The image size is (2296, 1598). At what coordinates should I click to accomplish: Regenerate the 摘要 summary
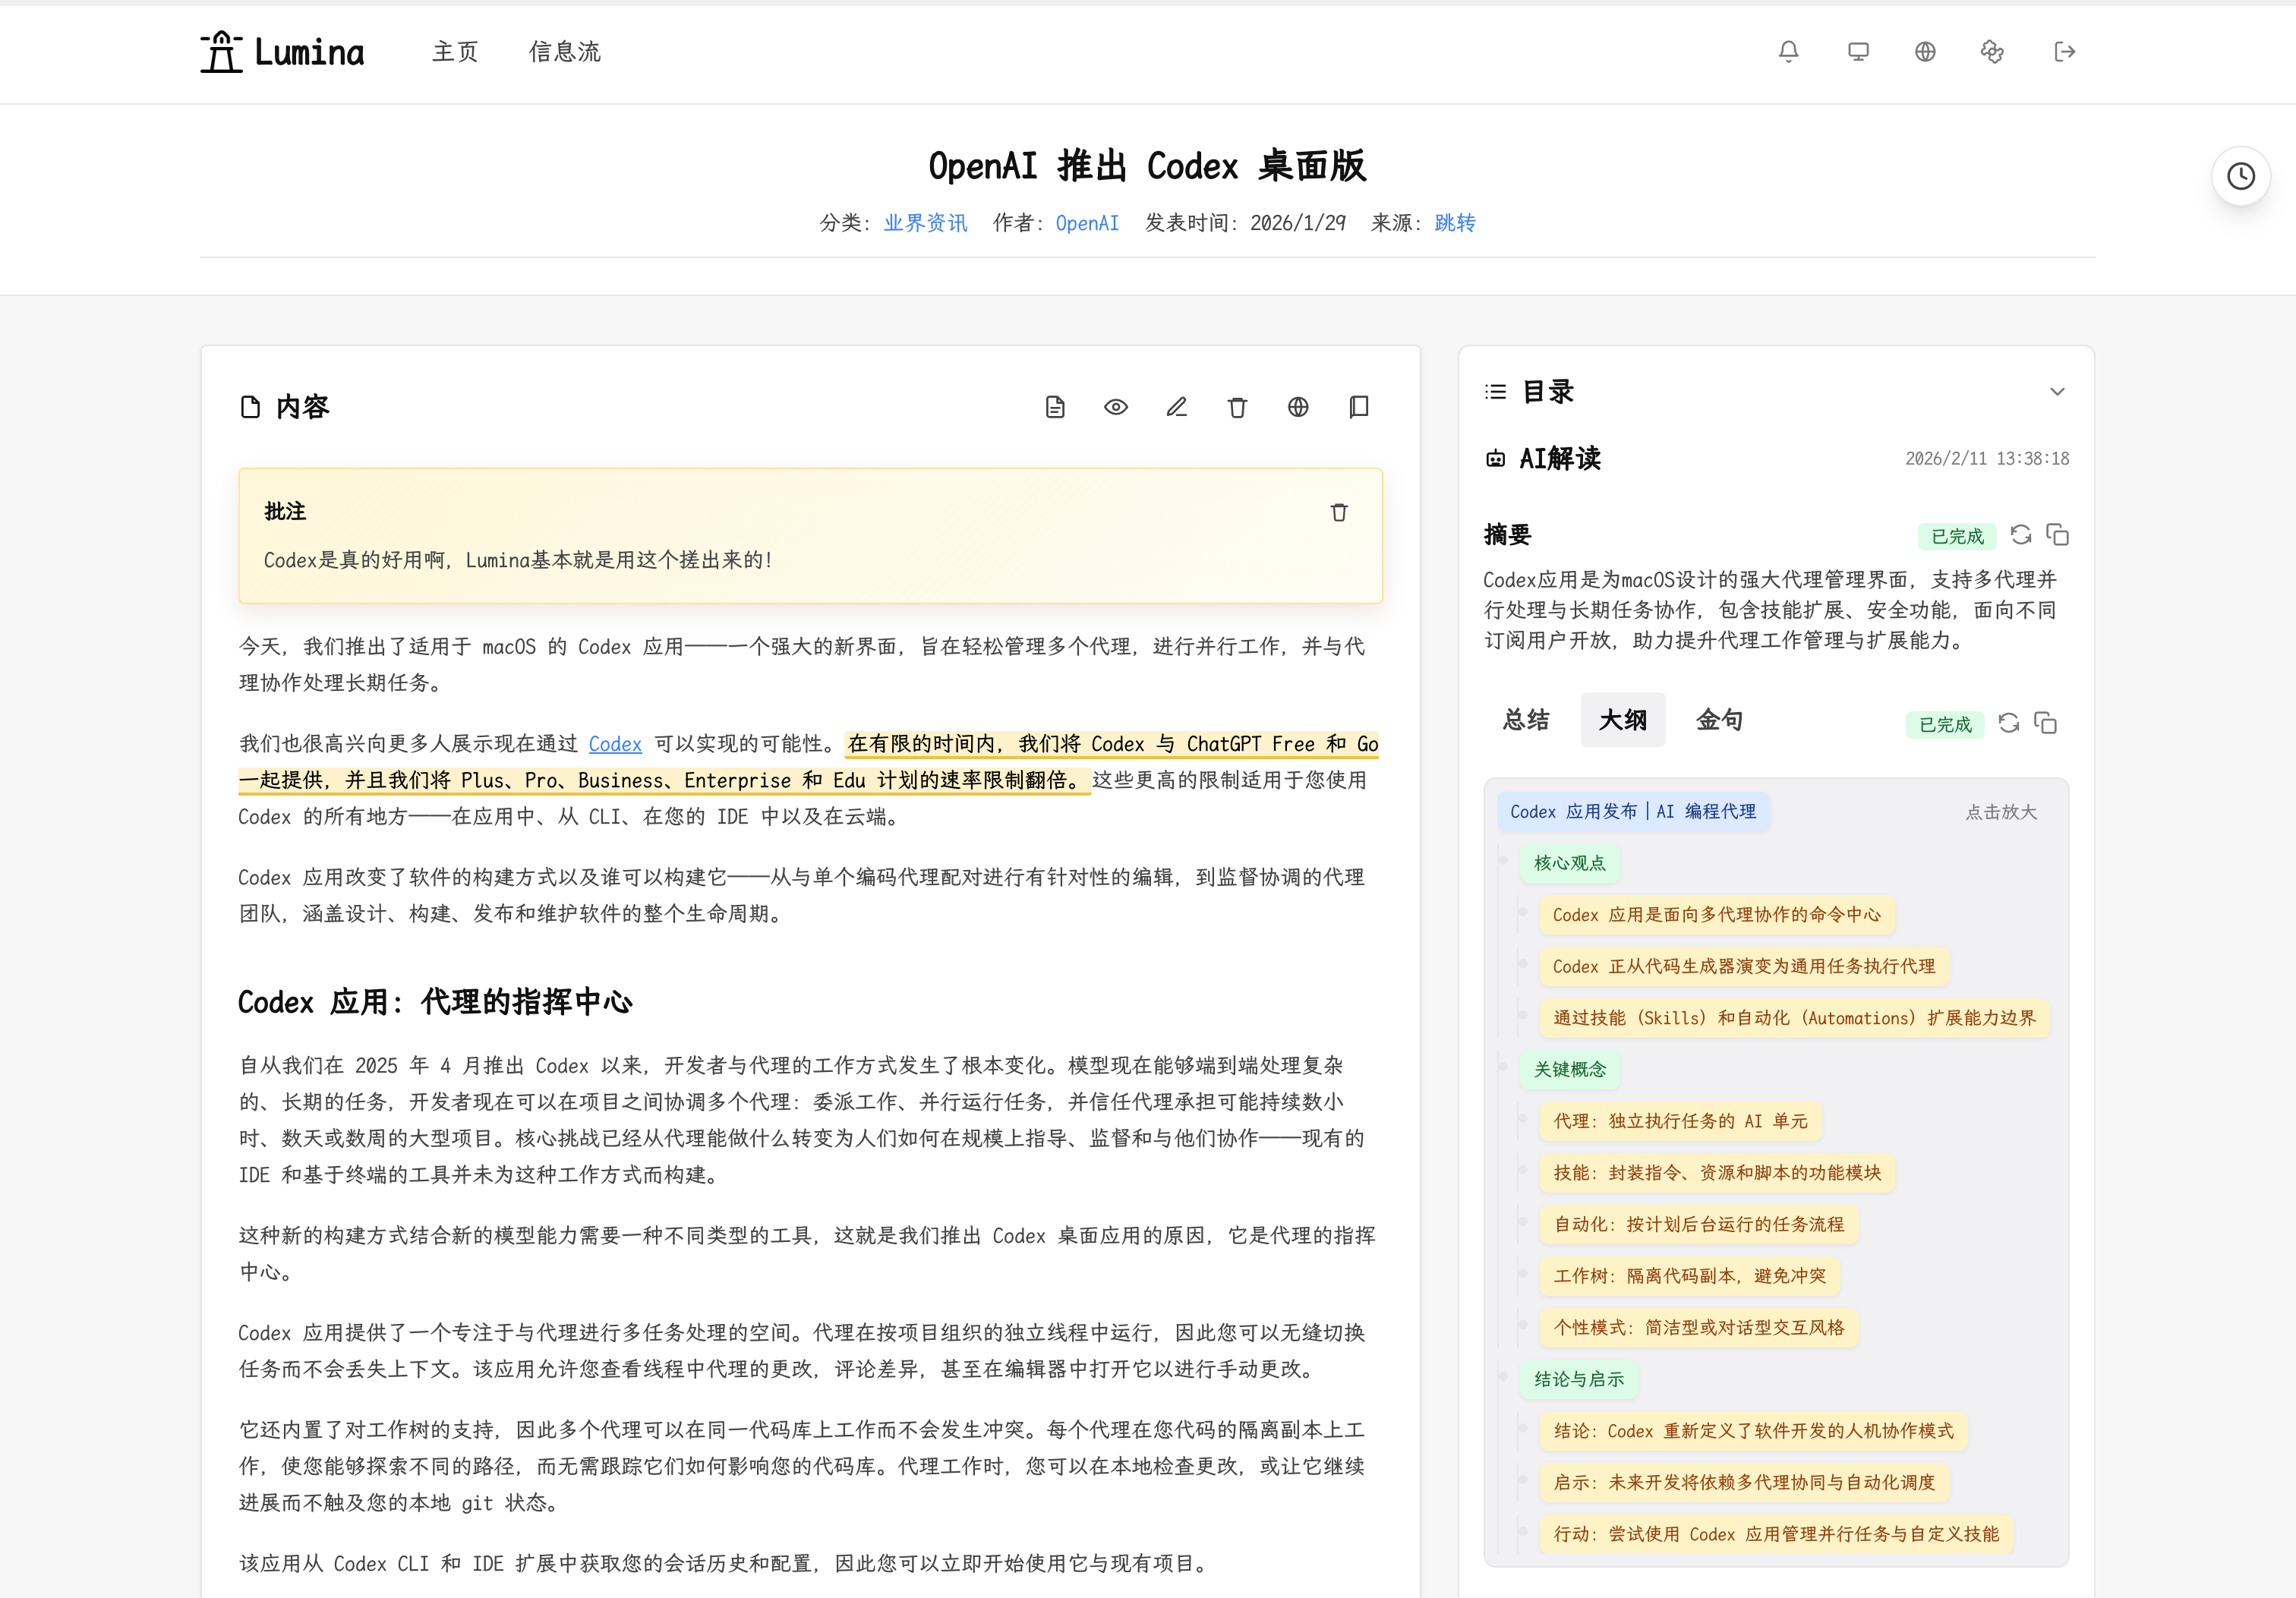click(2020, 535)
